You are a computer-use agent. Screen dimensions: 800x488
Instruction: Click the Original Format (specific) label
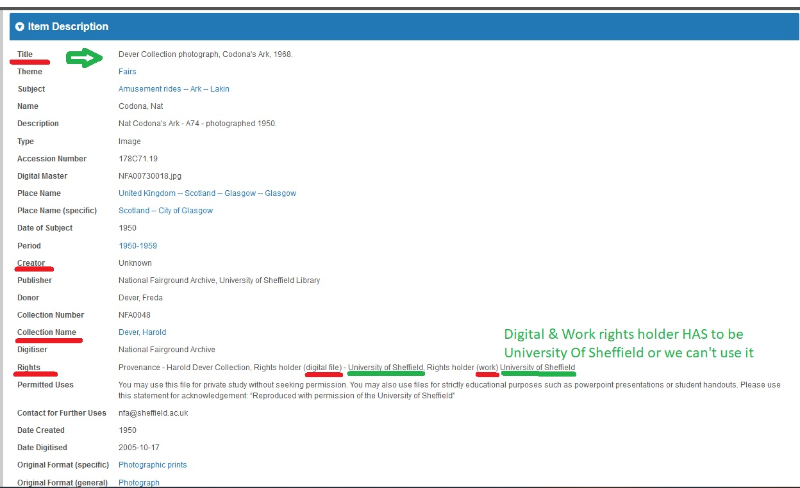pyautogui.click(x=63, y=465)
